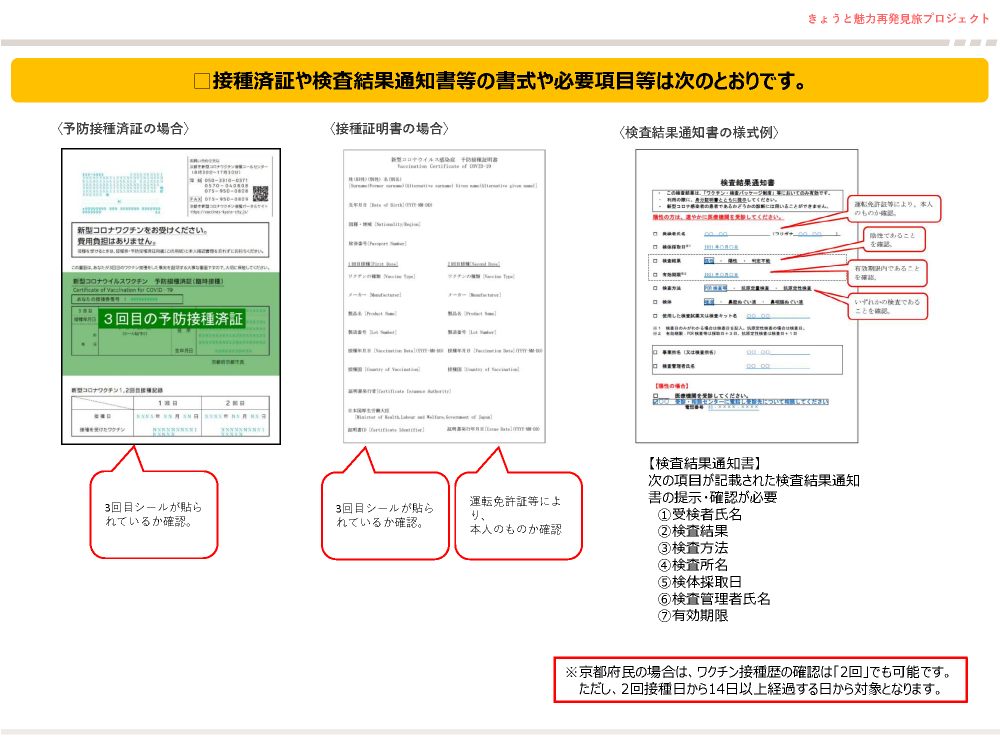The width and height of the screenshot is (1000, 750).
Task: Click the 新型コロナウイルス感染症 予防接種証明書 title in the certificate document
Action: [x=444, y=159]
